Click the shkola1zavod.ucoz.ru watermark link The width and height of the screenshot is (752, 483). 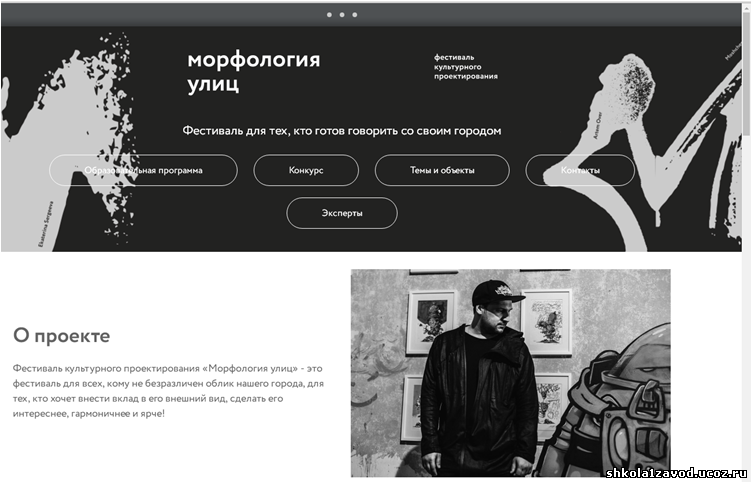pos(677,473)
